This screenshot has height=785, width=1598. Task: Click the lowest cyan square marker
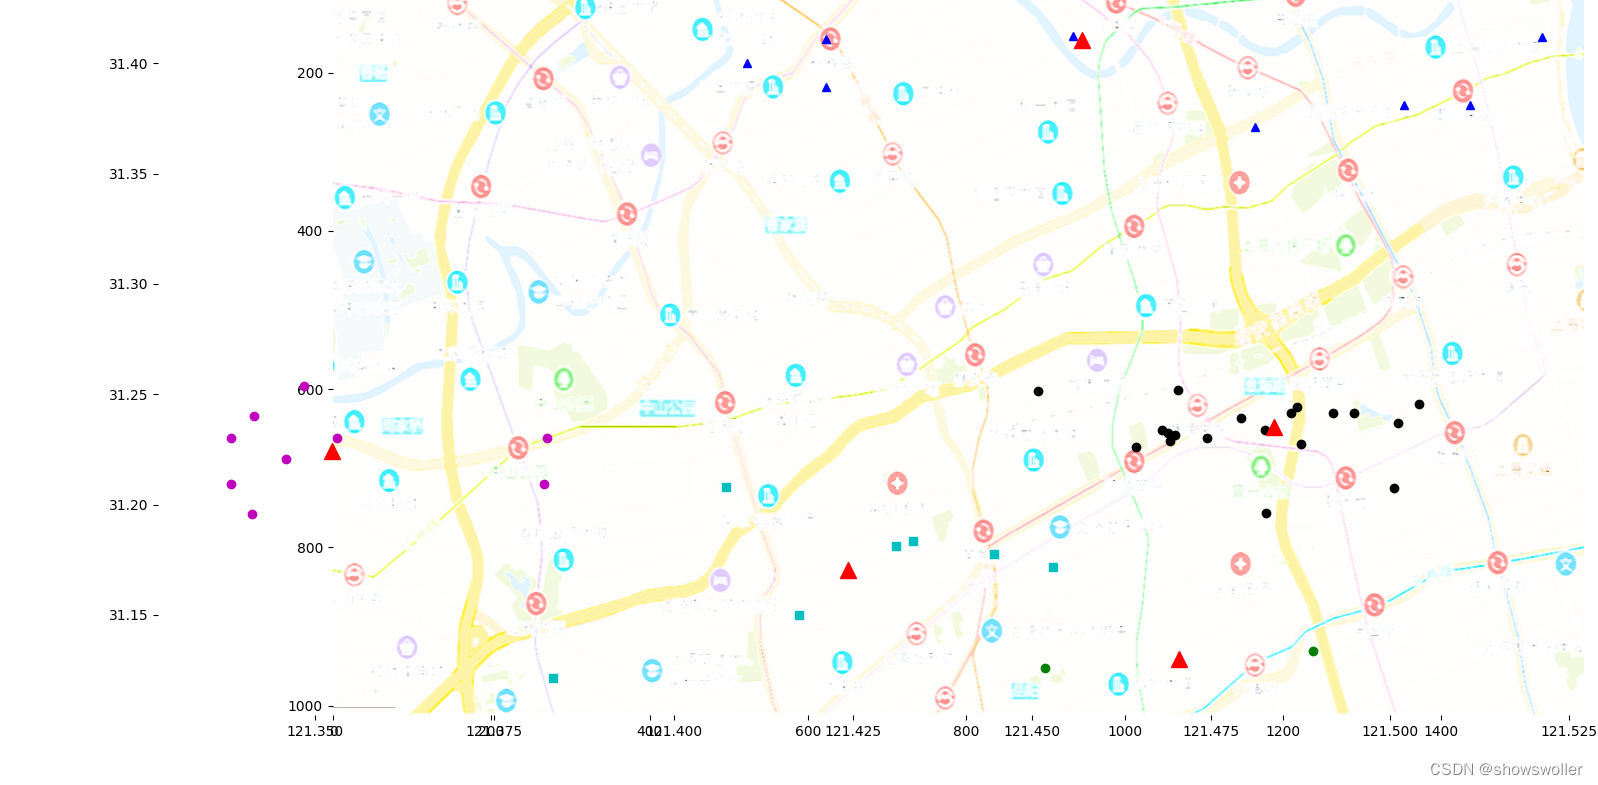click(553, 678)
